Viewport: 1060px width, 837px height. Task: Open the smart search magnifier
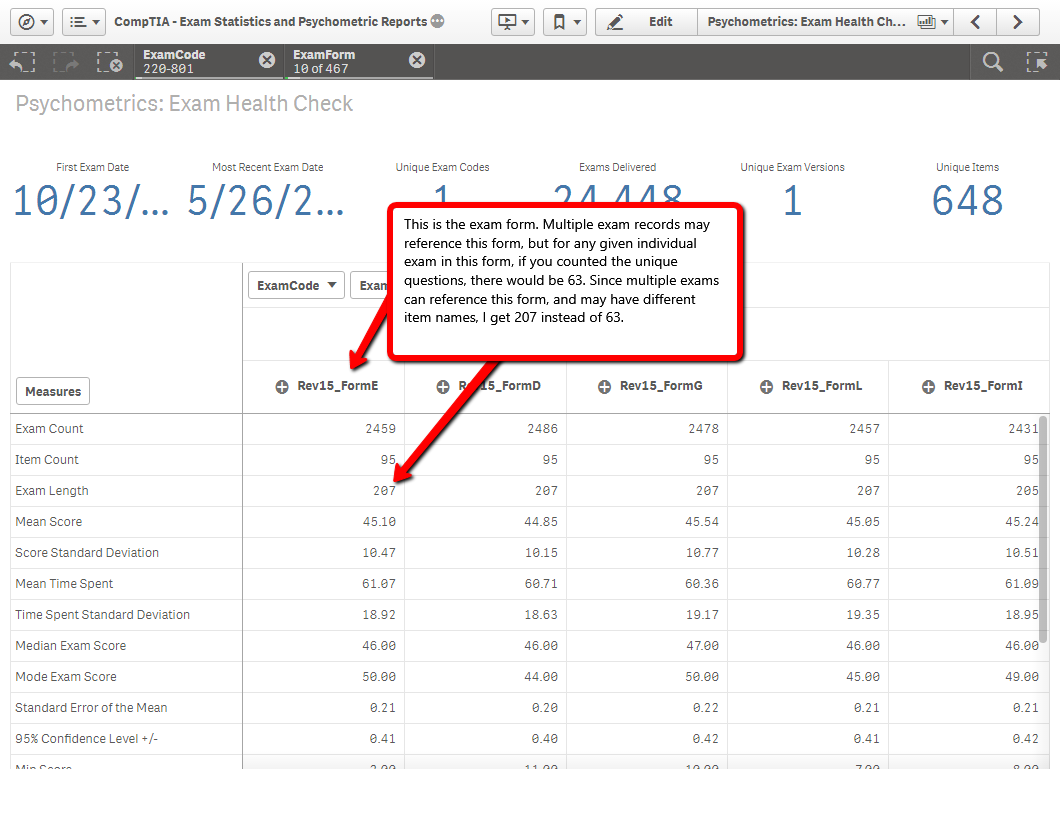(x=992, y=62)
